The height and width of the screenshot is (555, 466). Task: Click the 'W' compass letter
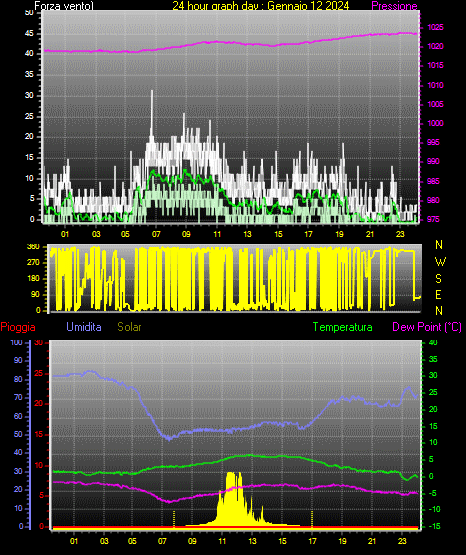[x=440, y=262]
